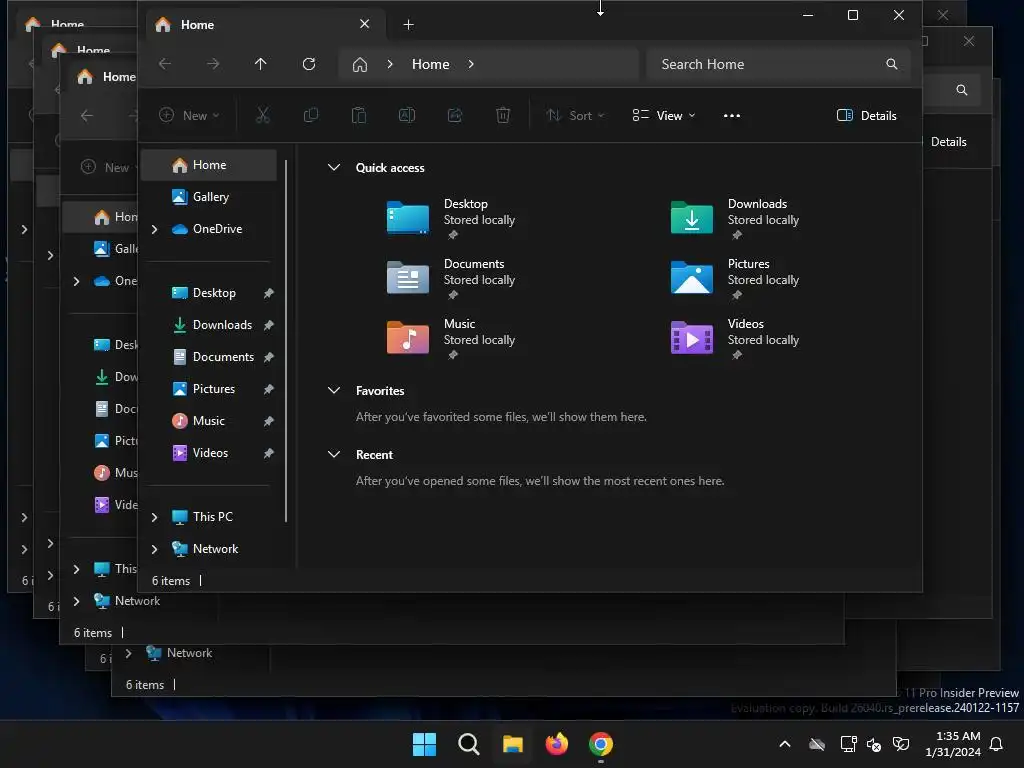Select Videos in navigation pane
Screen dimensions: 1024x768
point(209,453)
